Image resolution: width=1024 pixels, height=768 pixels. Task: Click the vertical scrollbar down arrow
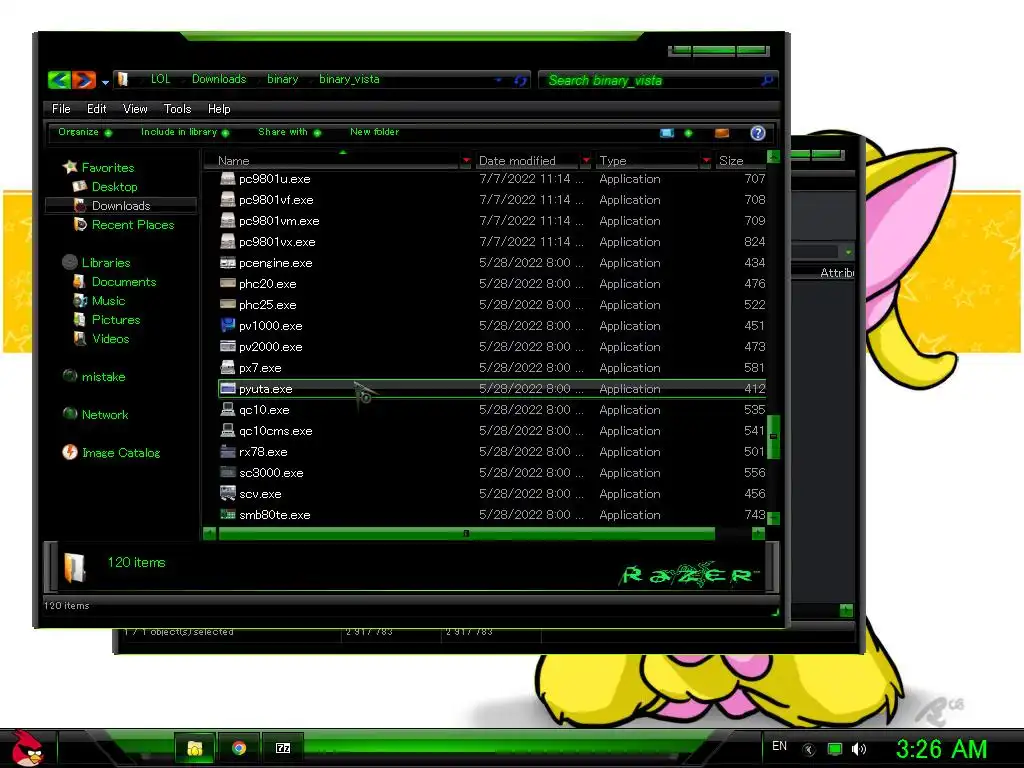pyautogui.click(x=773, y=519)
